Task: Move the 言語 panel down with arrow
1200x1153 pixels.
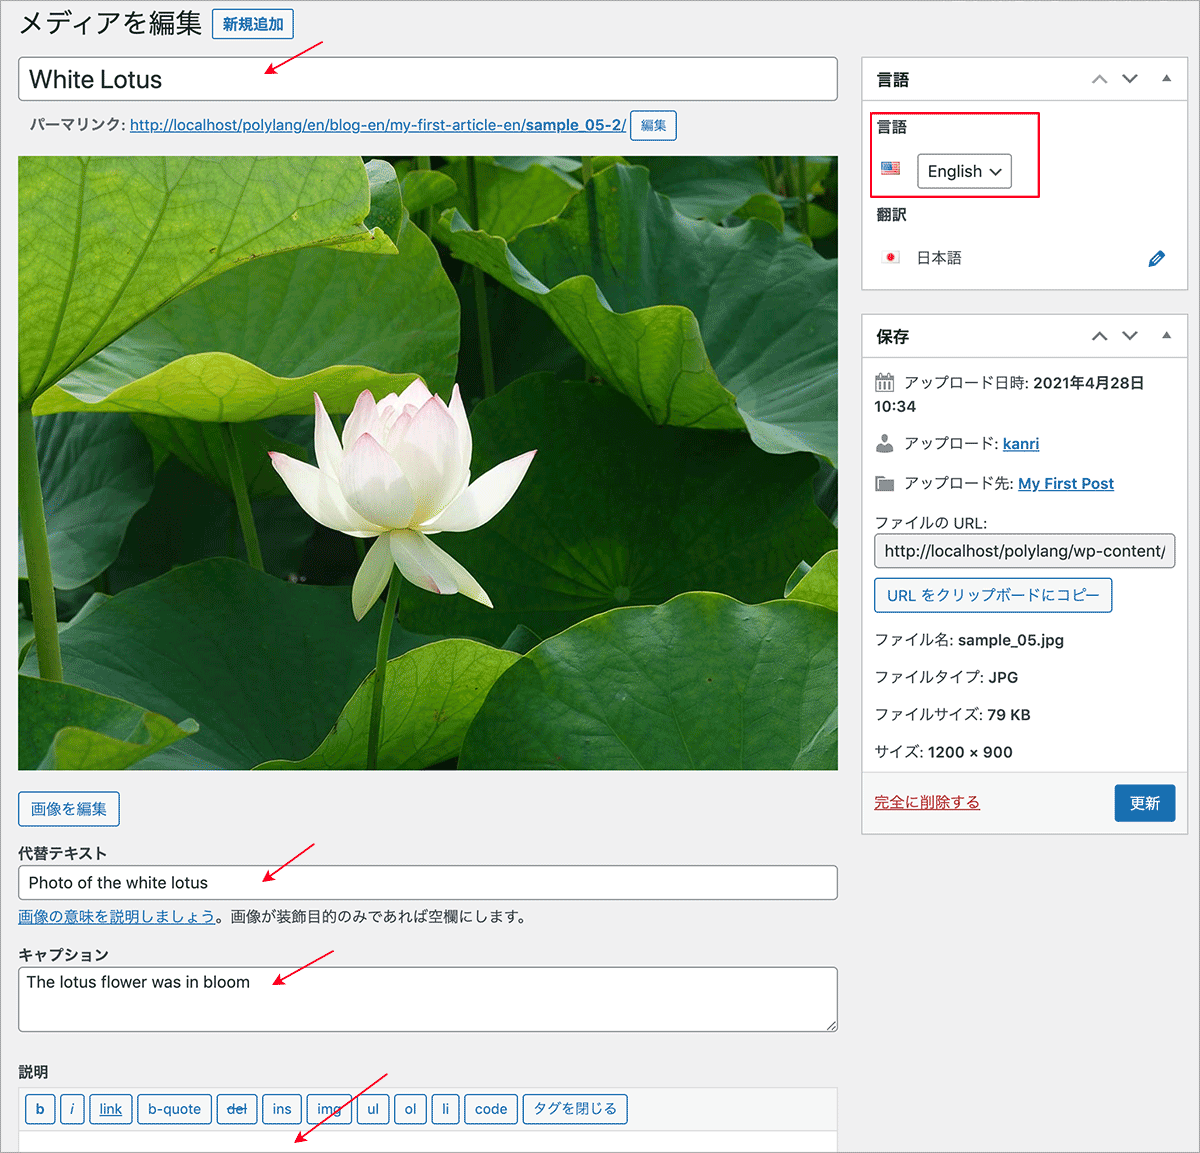Action: tap(1130, 79)
